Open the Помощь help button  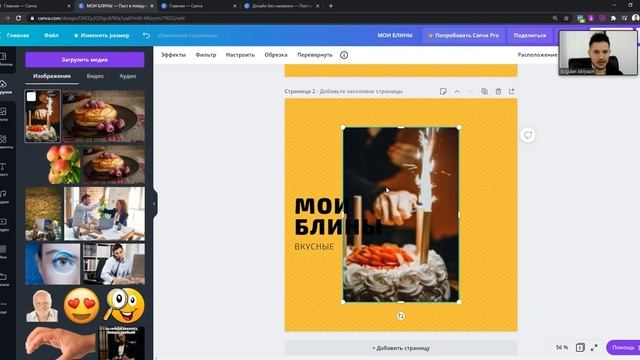[624, 347]
